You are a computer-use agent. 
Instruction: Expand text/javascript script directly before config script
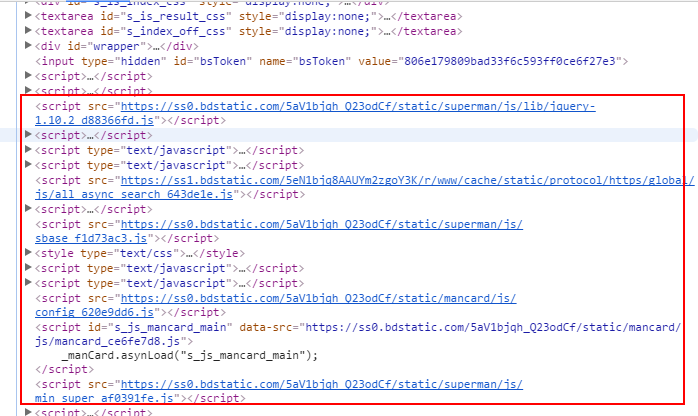click(x=28, y=283)
